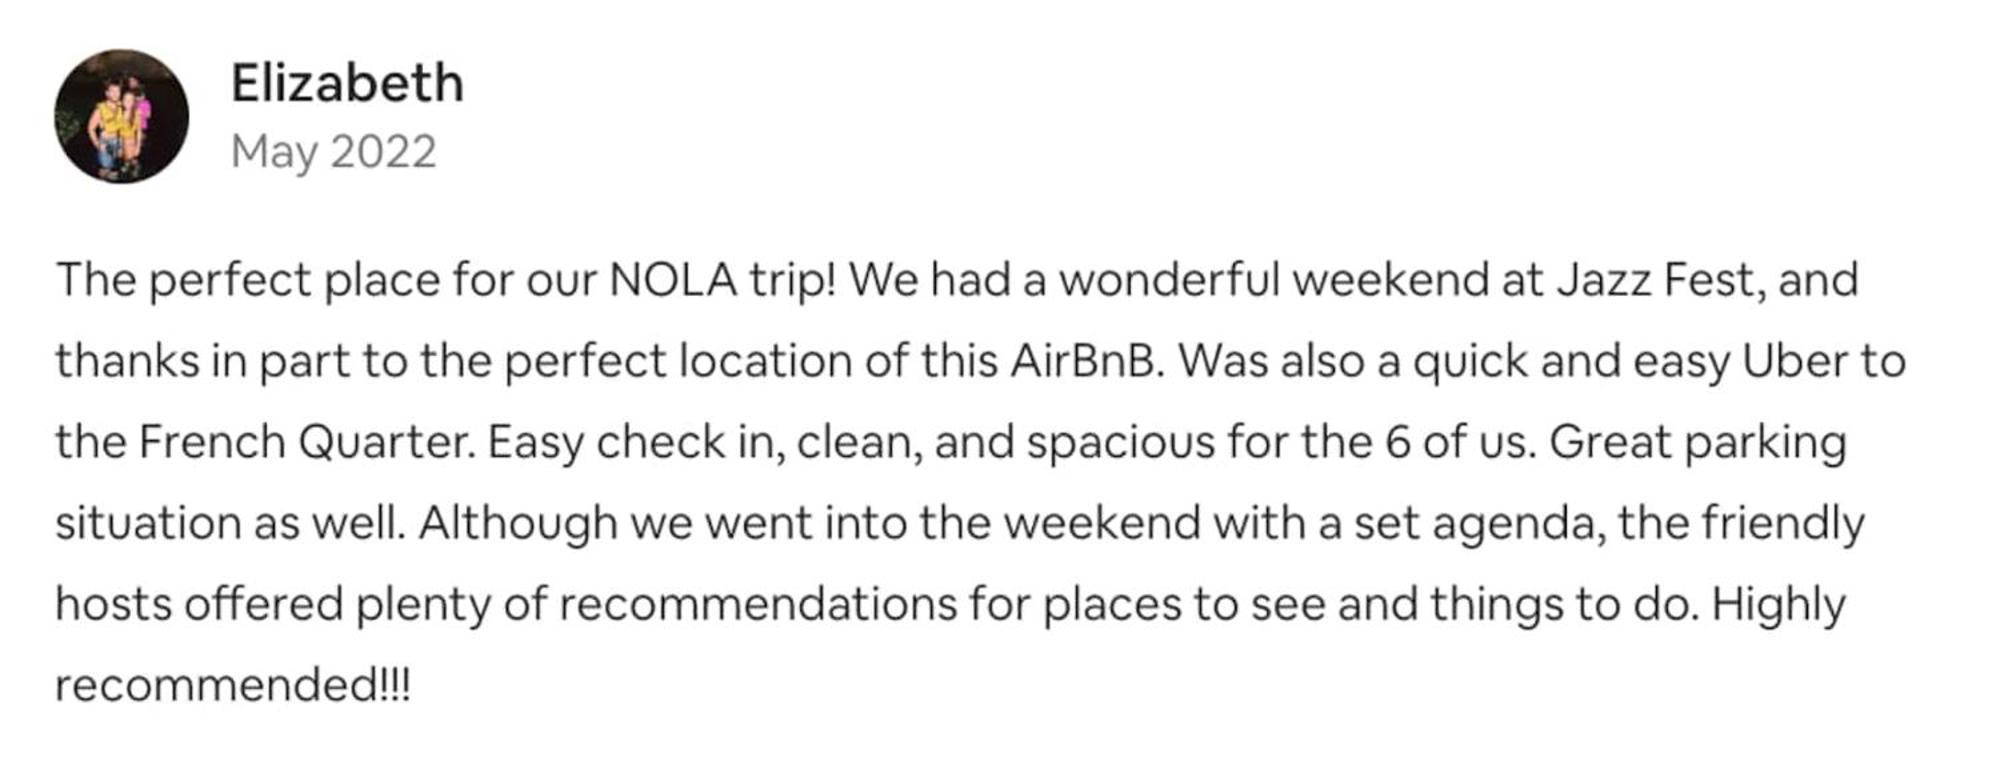Click the word Although in the review
Screen dimensions: 2000x765
(x=517, y=523)
